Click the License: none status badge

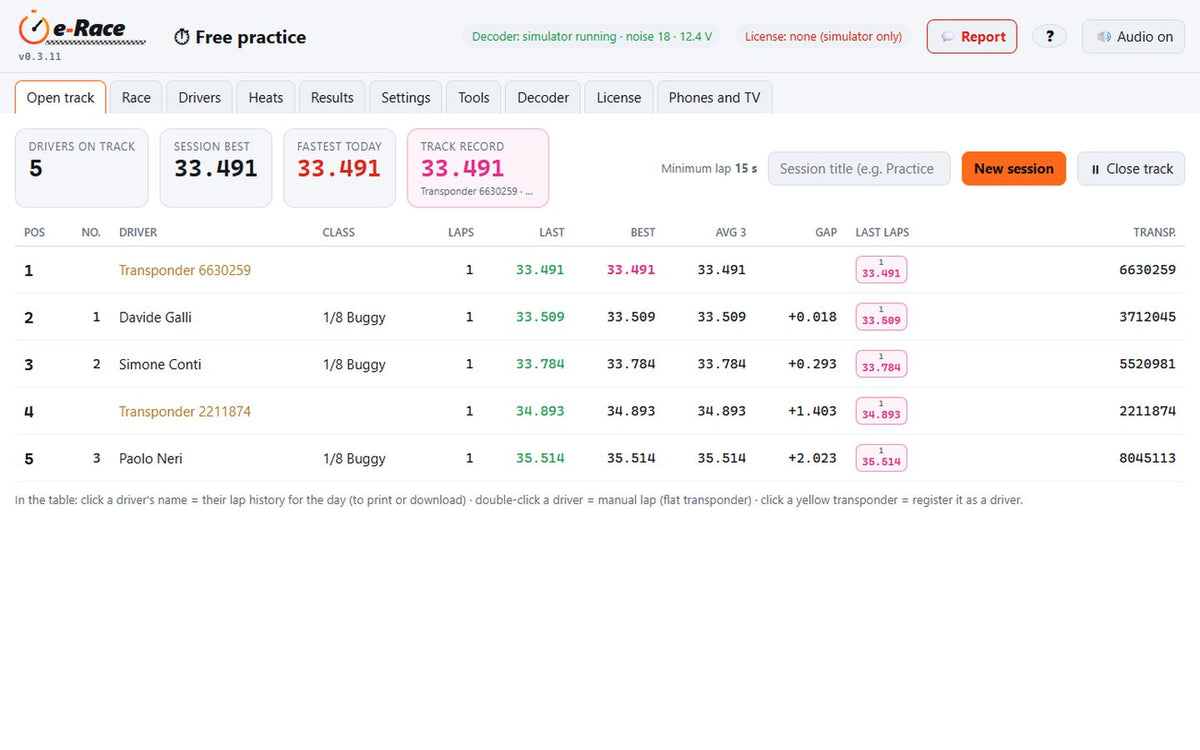(x=824, y=37)
